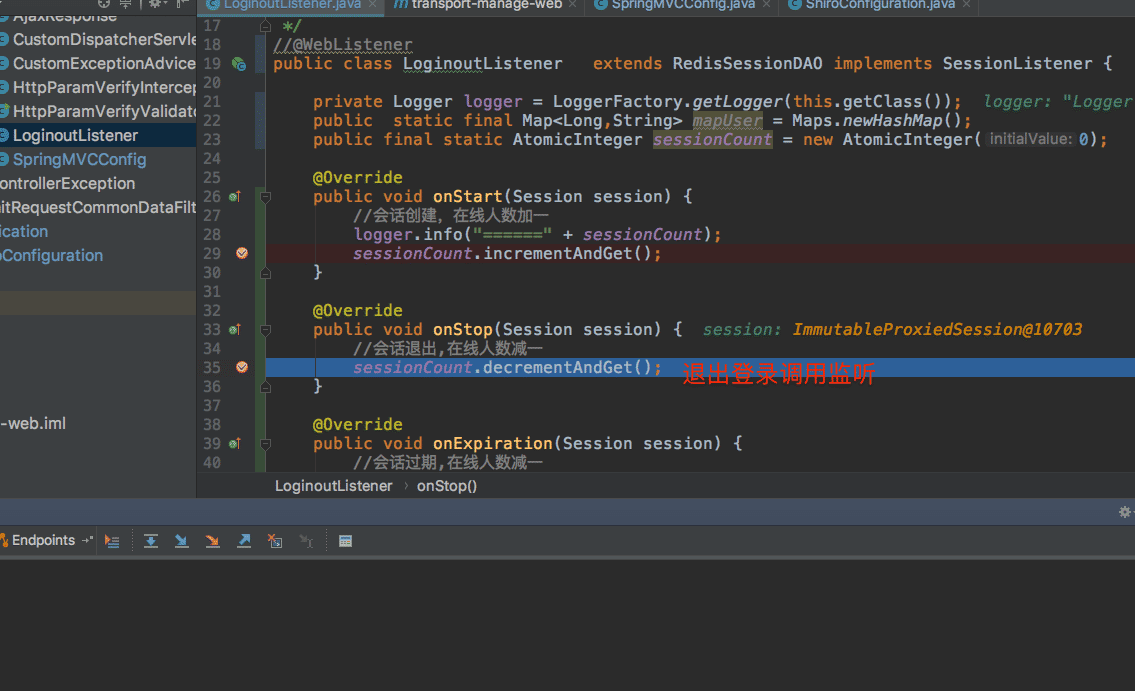Collapse the onStart method fold marker
1135x691 pixels.
[266, 197]
